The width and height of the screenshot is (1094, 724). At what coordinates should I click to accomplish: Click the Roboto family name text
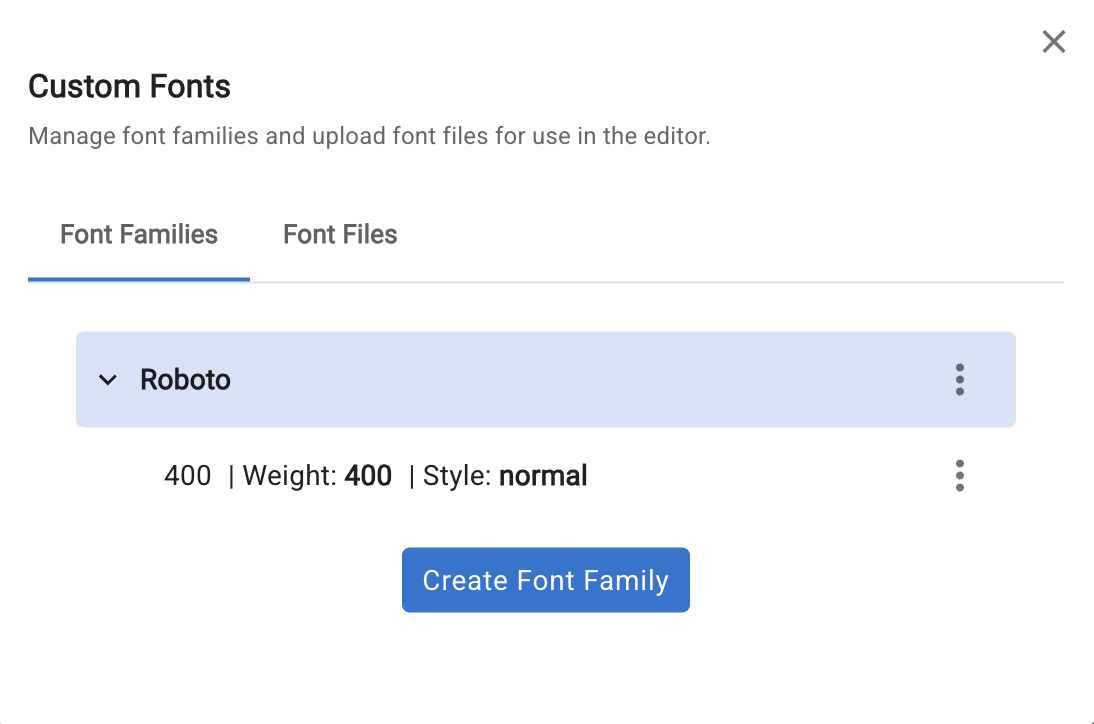tap(185, 380)
